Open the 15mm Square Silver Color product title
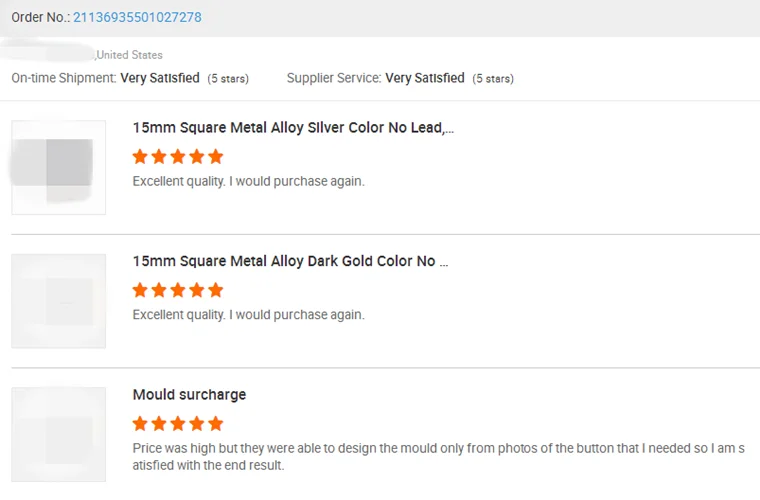 (x=293, y=128)
